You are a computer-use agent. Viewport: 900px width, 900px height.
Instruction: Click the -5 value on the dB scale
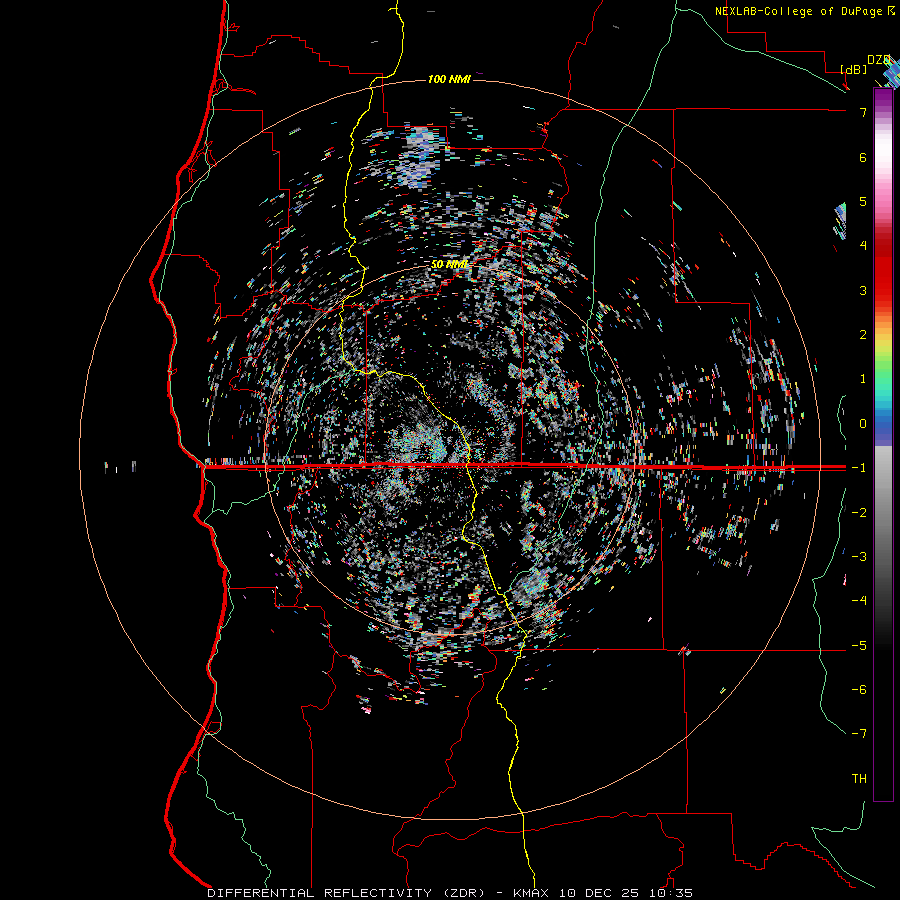point(859,646)
